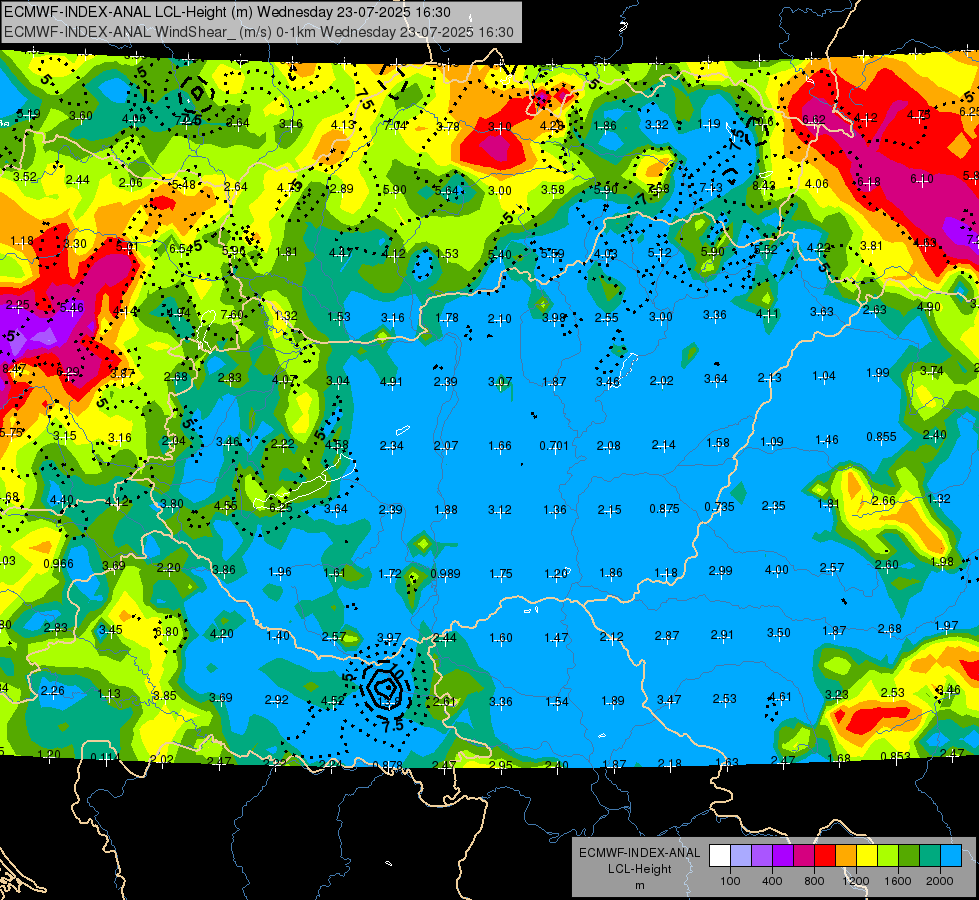Click the wind shear value '5.19'

click(x=29, y=114)
